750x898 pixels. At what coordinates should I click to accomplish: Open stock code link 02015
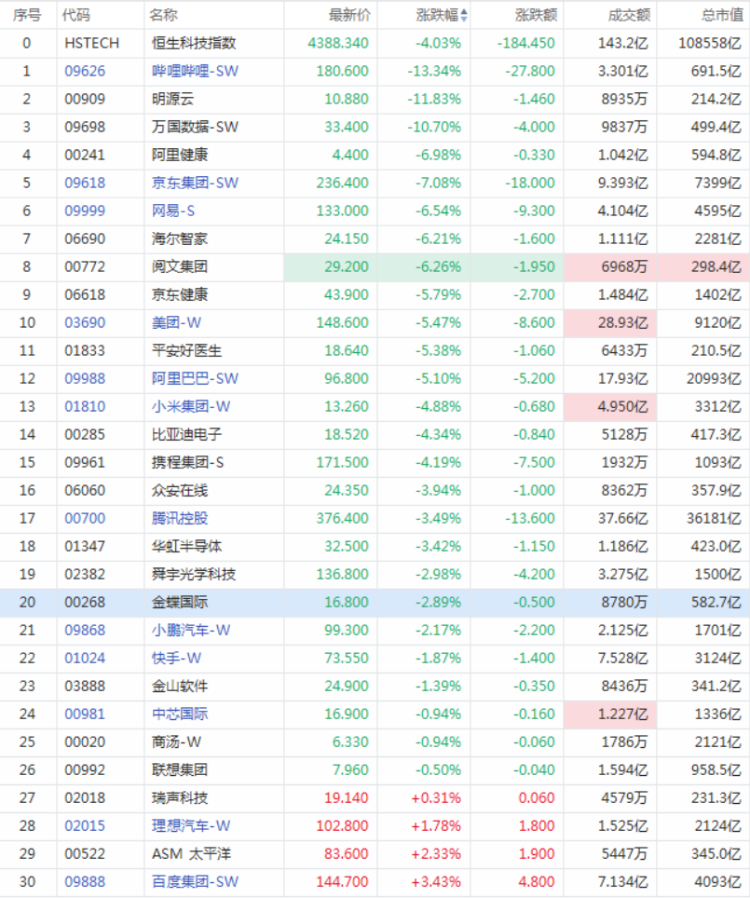pos(85,826)
